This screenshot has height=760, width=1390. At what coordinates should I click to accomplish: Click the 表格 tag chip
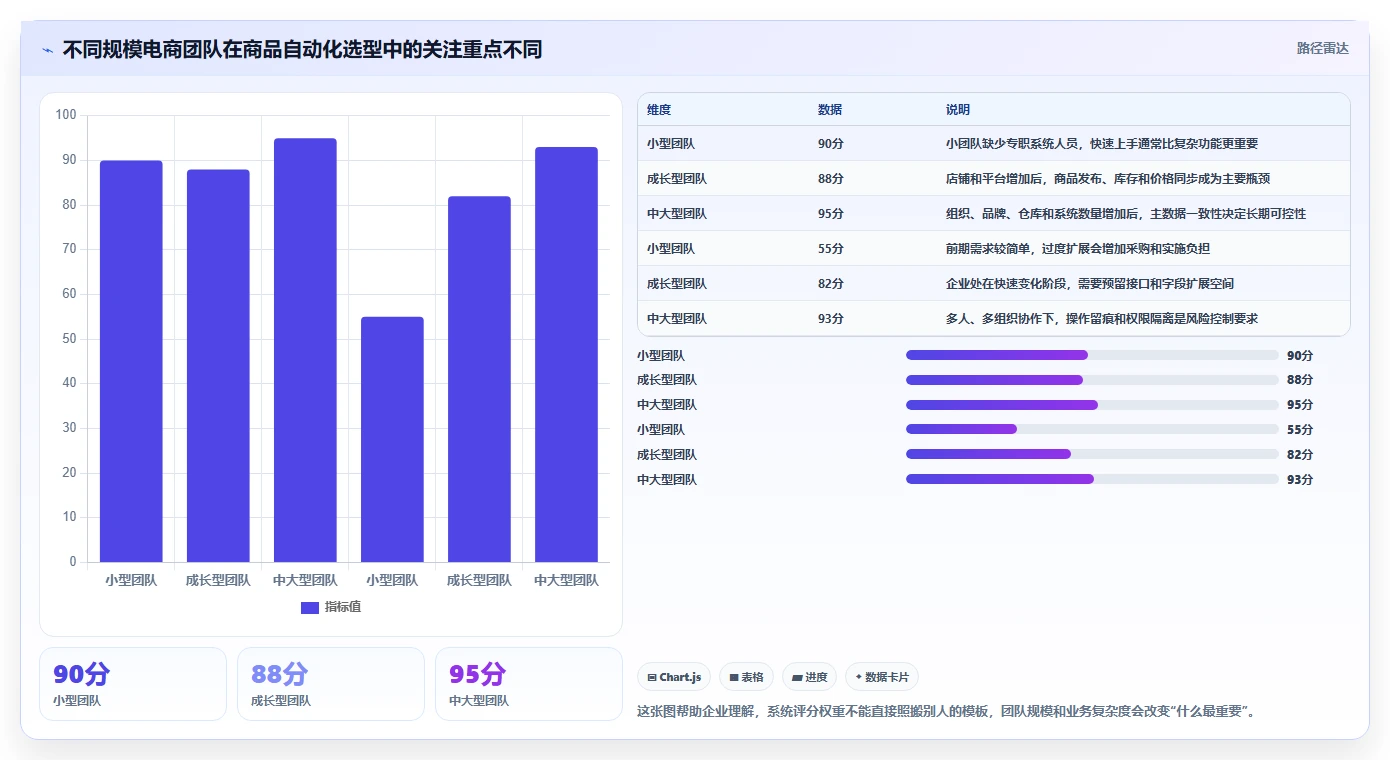coord(746,677)
